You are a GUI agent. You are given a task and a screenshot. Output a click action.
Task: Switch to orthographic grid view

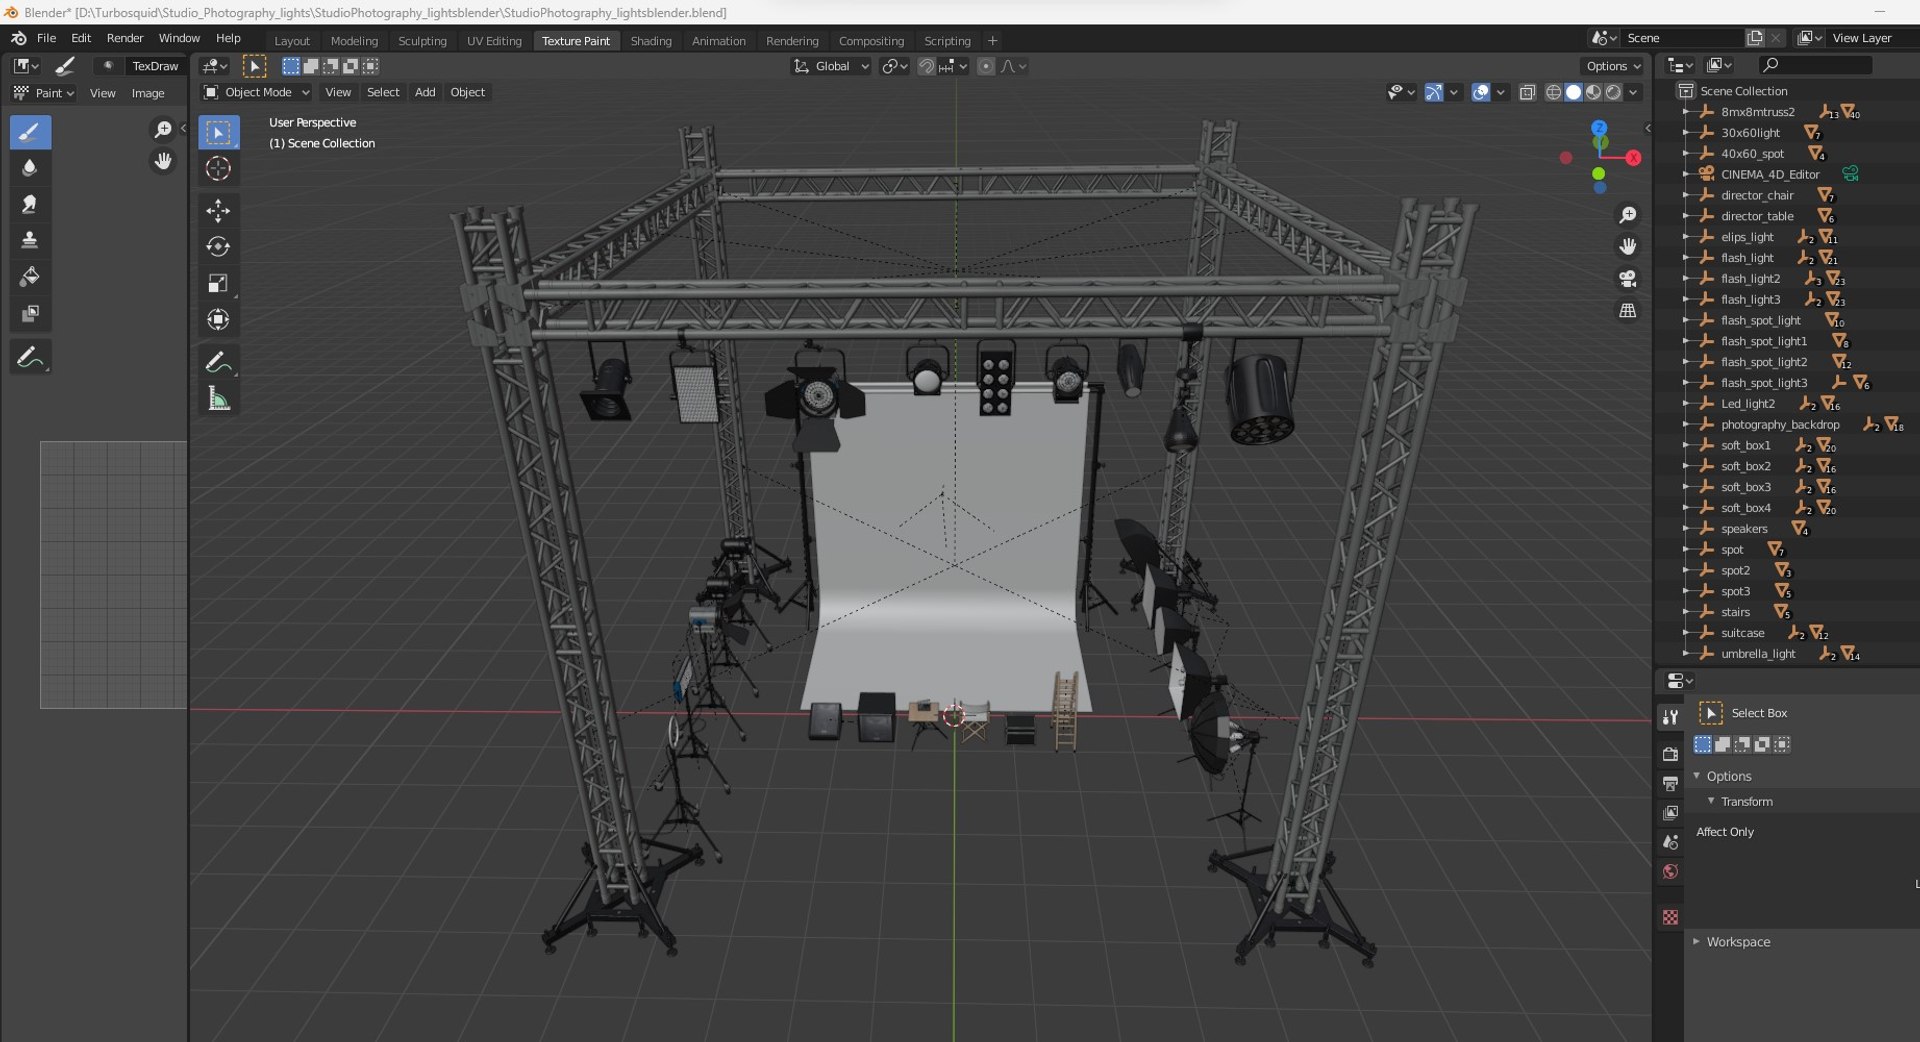click(1628, 311)
